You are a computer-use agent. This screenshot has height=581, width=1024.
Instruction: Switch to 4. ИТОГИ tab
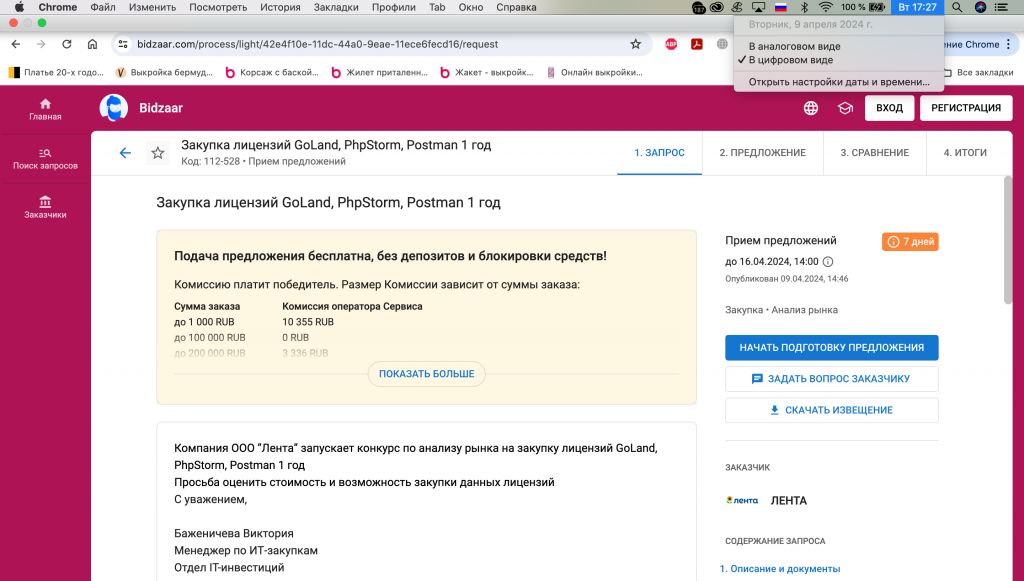(965, 153)
